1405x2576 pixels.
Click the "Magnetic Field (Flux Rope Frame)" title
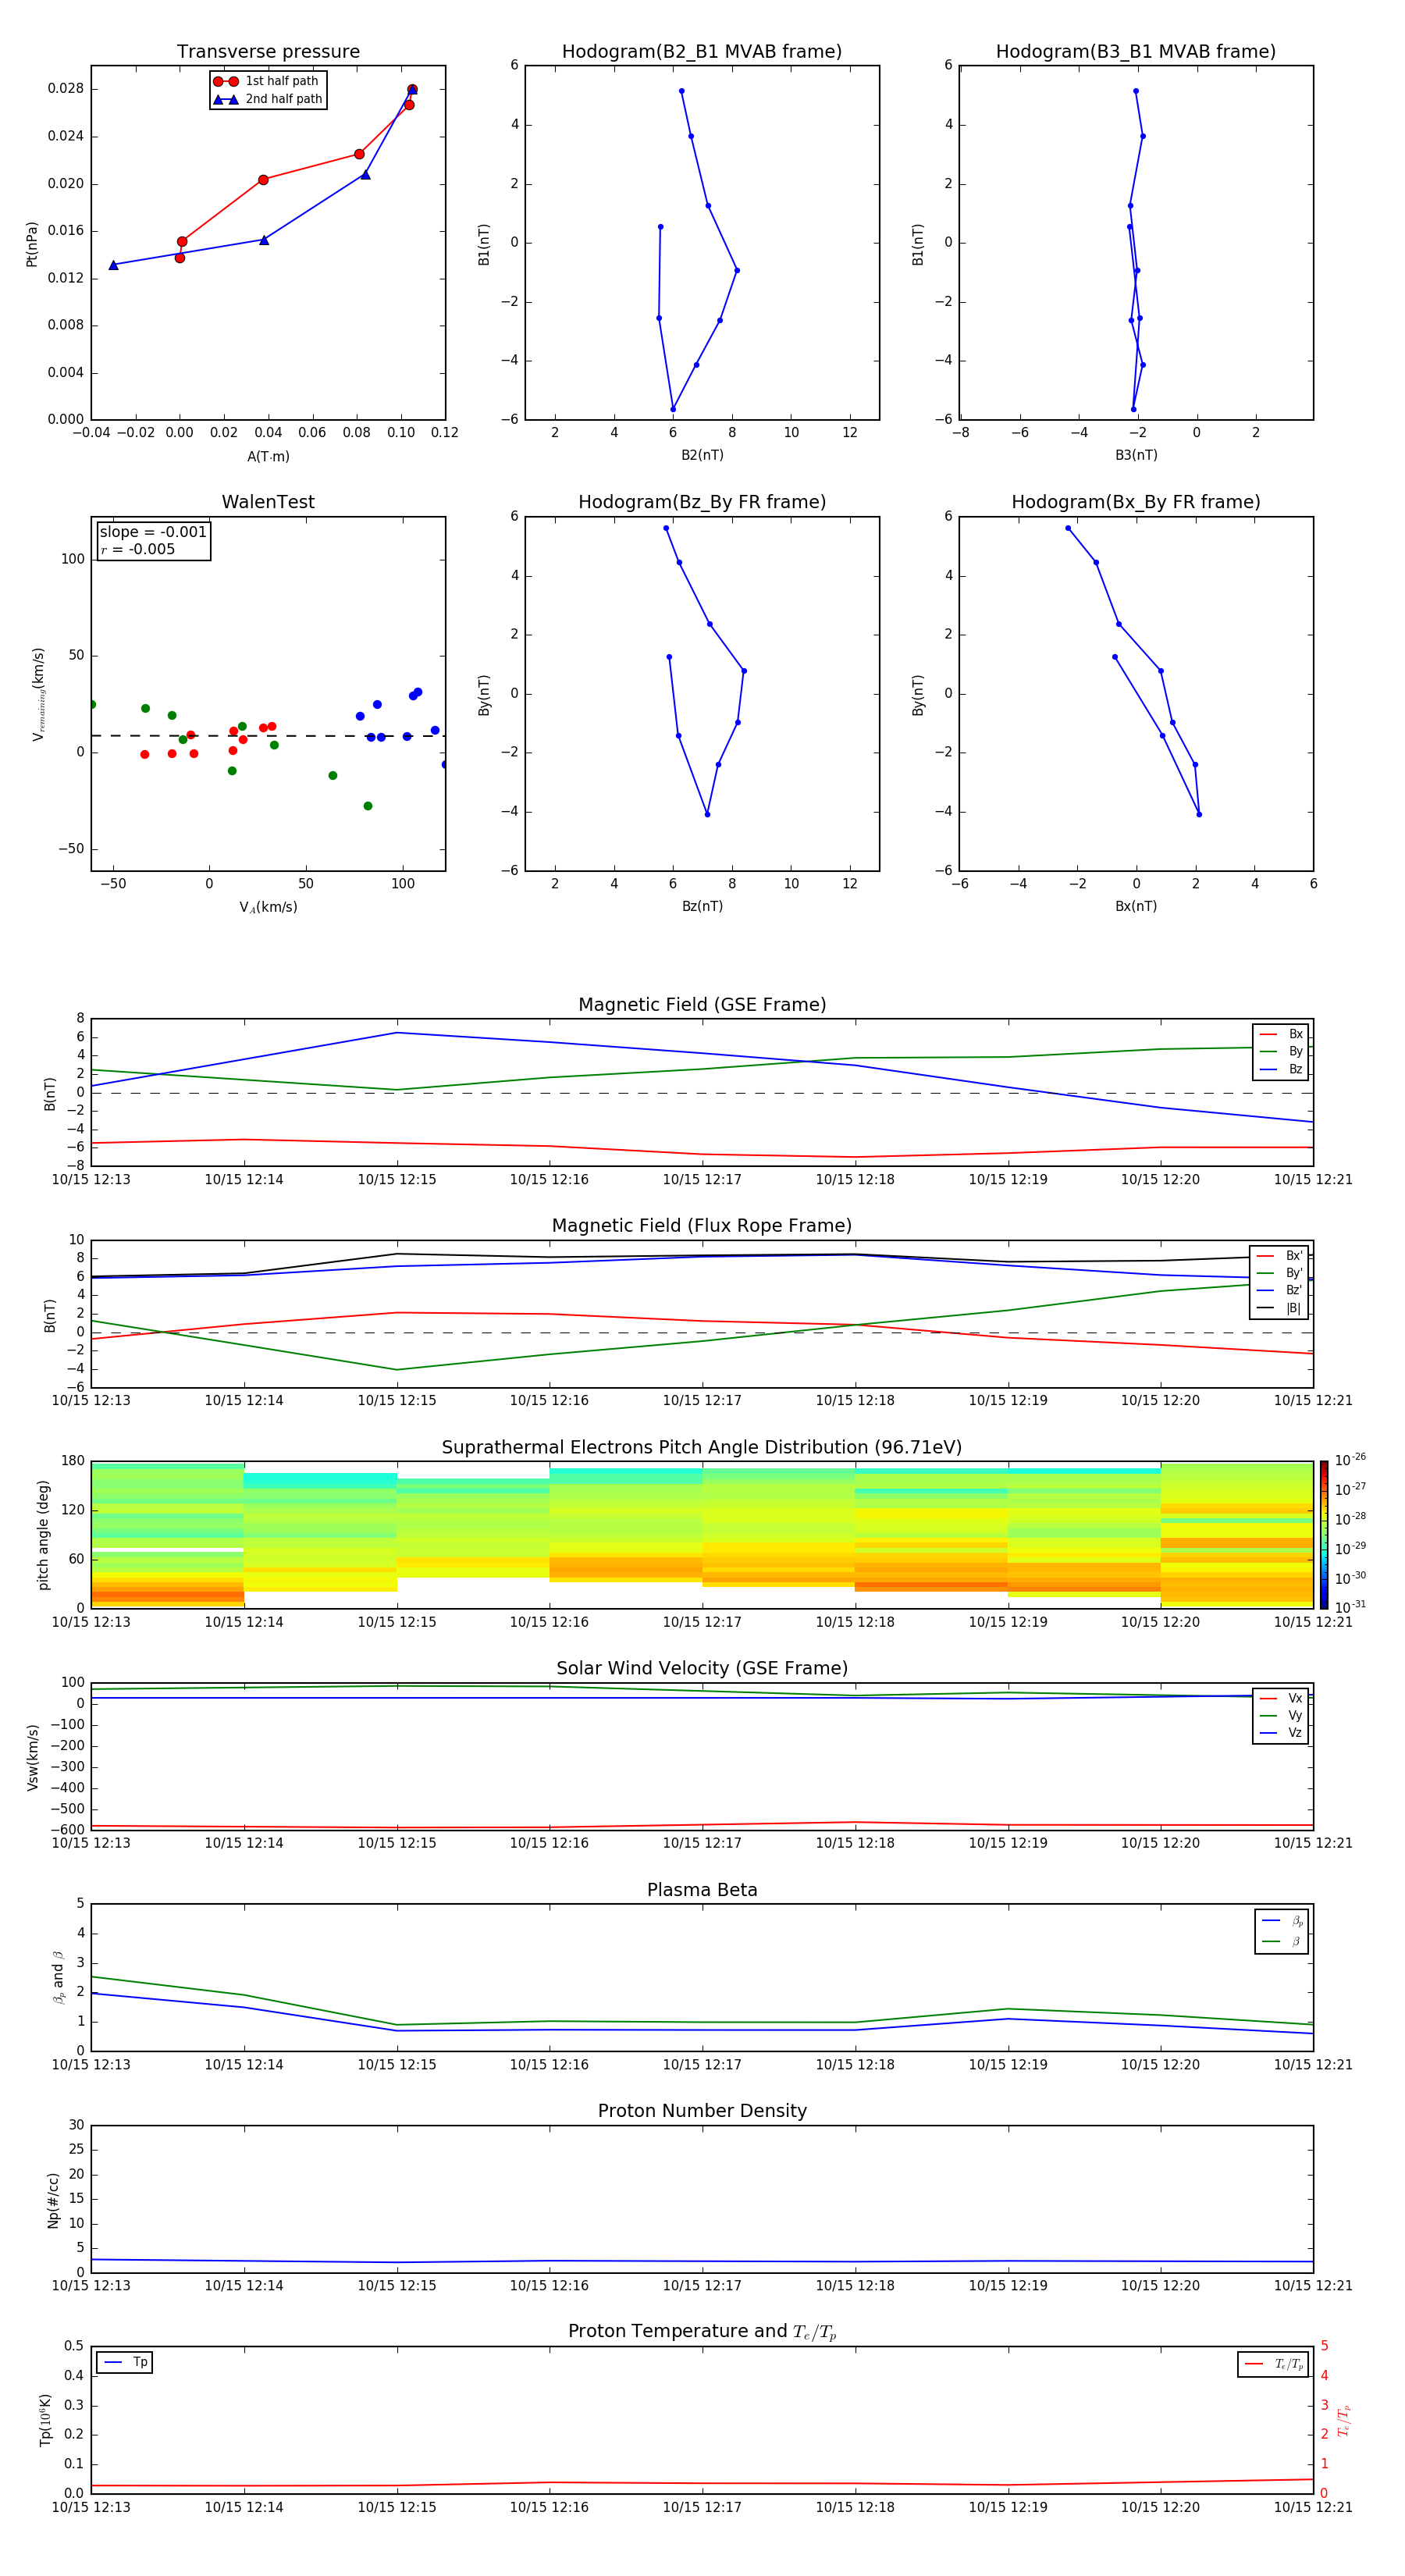click(x=702, y=1226)
